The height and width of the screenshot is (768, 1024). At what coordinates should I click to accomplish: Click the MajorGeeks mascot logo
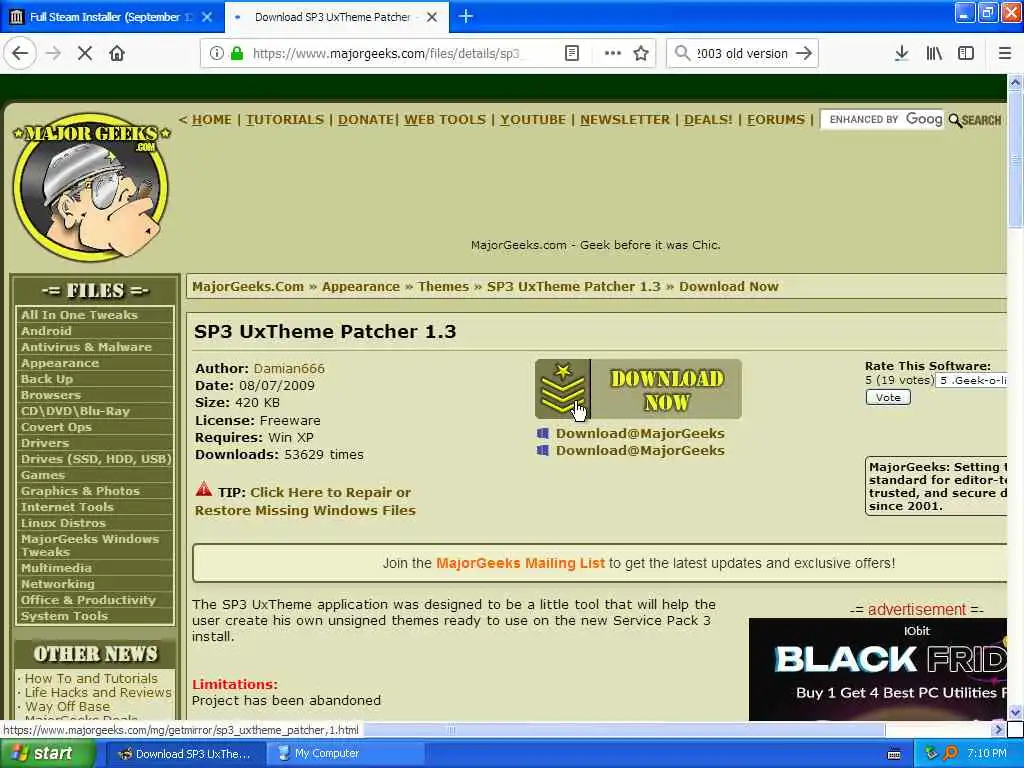pyautogui.click(x=91, y=187)
